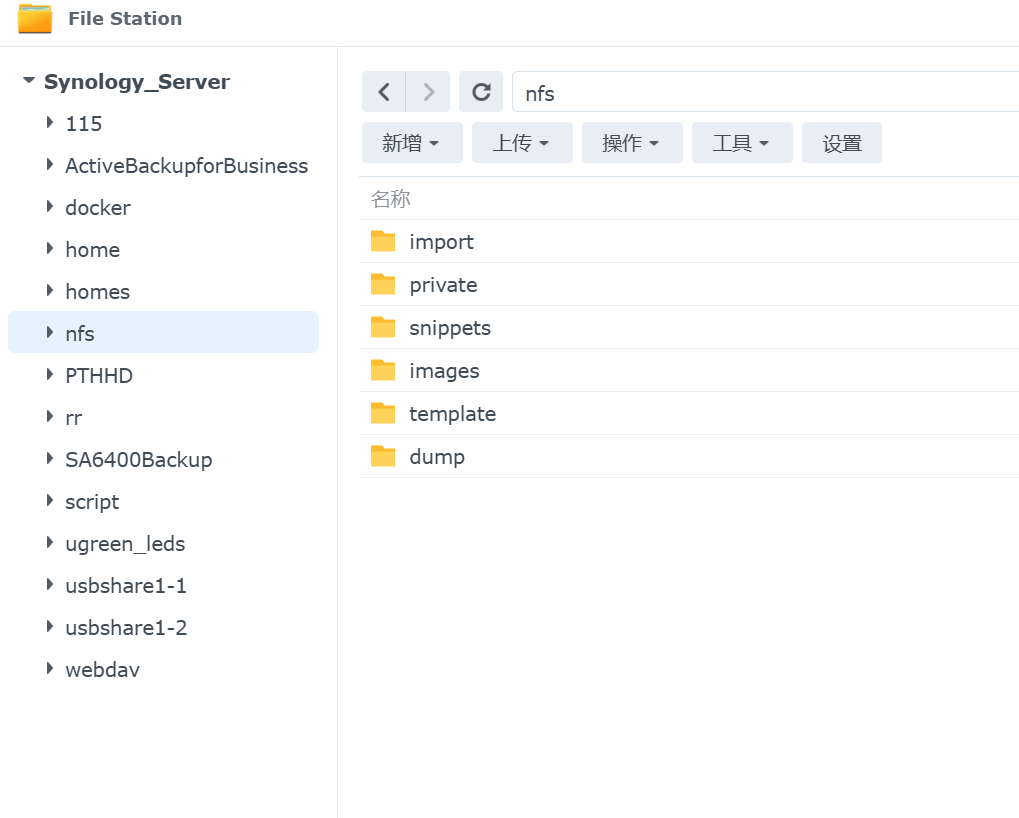Select the snippets folder icon
The width and height of the screenshot is (1019, 818).
tap(383, 327)
